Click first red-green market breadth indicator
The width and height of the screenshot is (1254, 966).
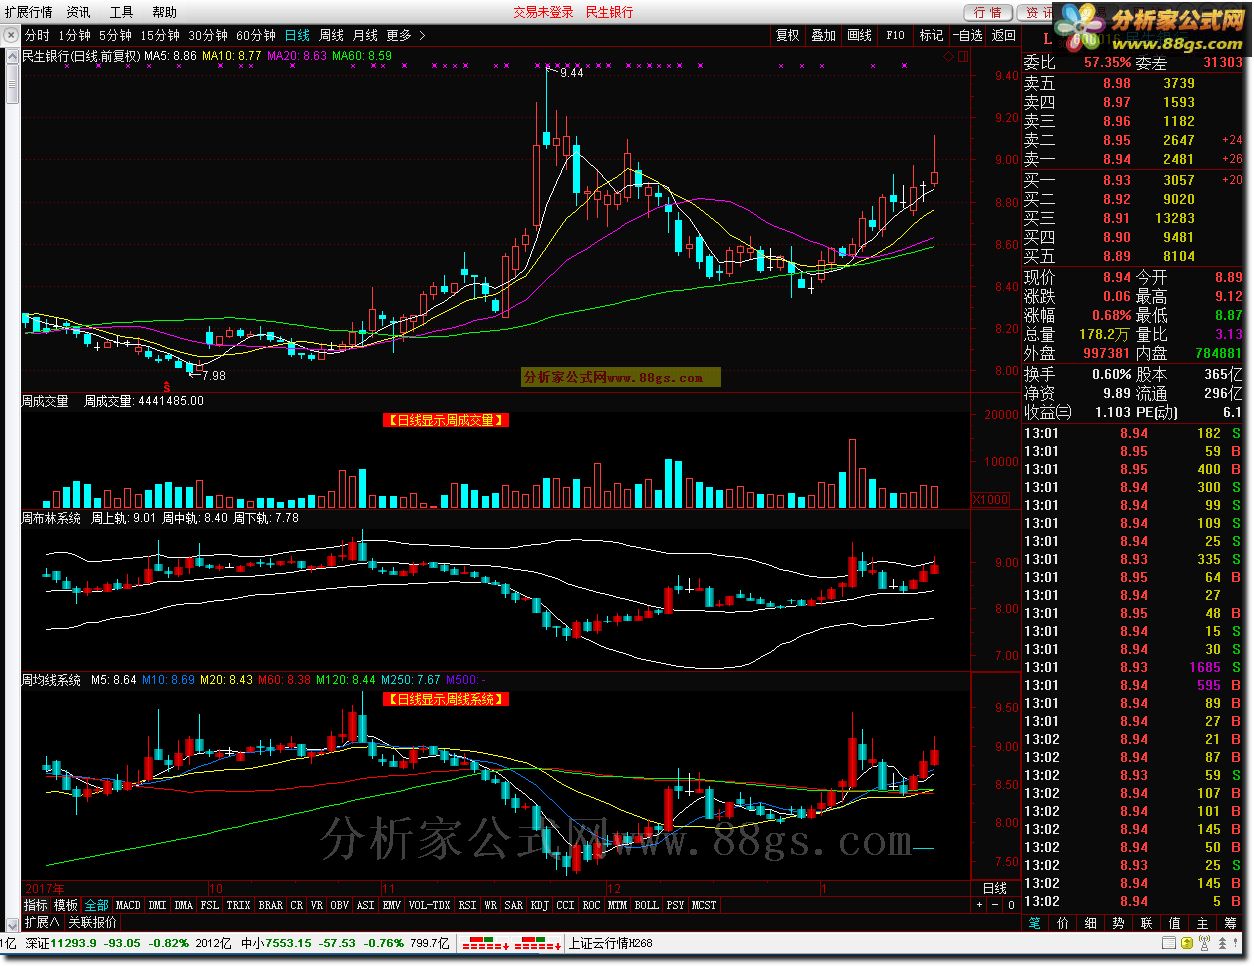pos(486,943)
